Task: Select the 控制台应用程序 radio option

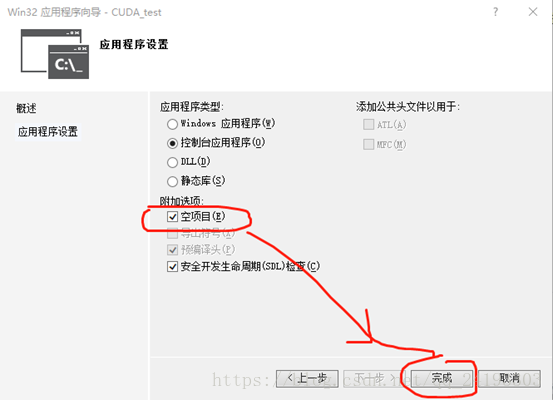Action: click(172, 143)
